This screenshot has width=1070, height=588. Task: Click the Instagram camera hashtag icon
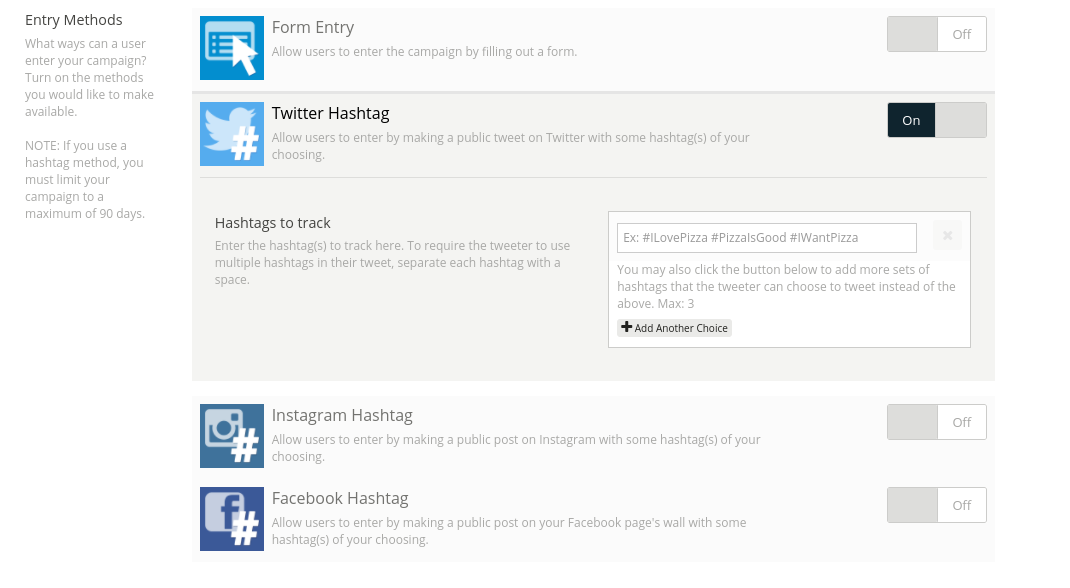[x=232, y=436]
